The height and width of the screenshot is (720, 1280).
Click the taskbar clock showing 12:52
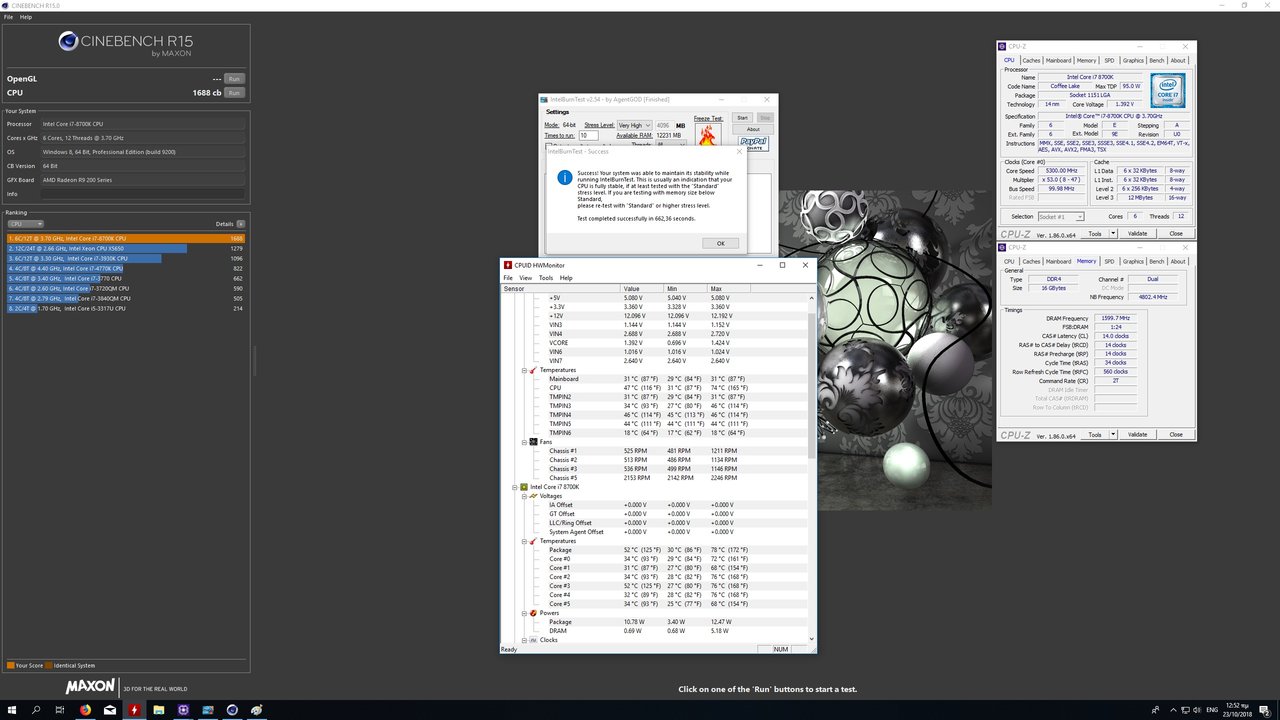click(1239, 710)
